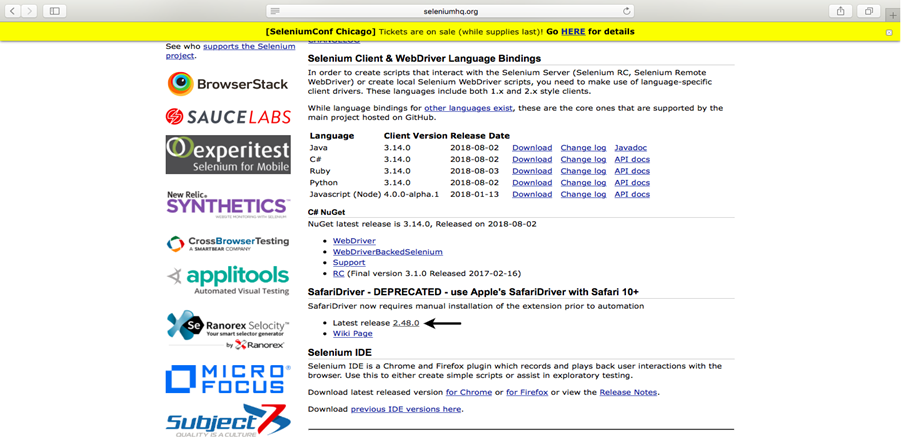
Task: Select the 'Selenium IDE' section heading
Action: [340, 352]
